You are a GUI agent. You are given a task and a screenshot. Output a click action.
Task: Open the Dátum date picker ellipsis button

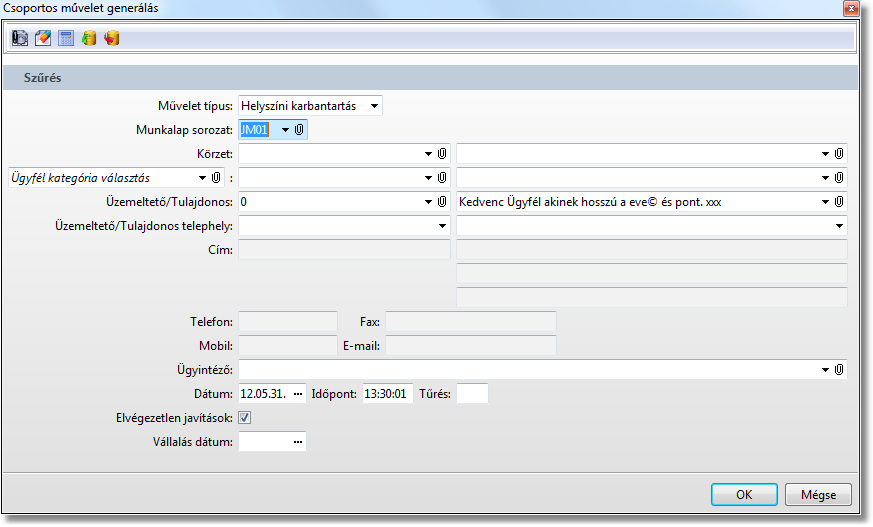pyautogui.click(x=298, y=393)
